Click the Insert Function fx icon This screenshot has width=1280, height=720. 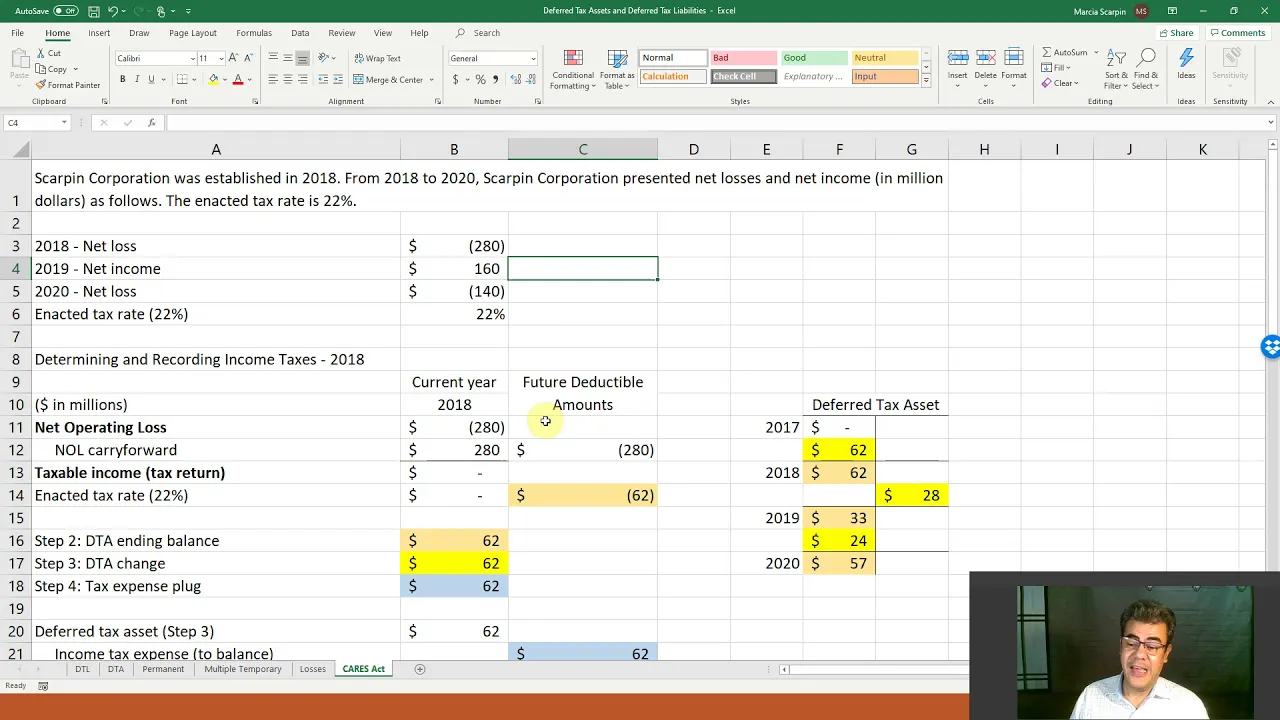click(x=151, y=122)
